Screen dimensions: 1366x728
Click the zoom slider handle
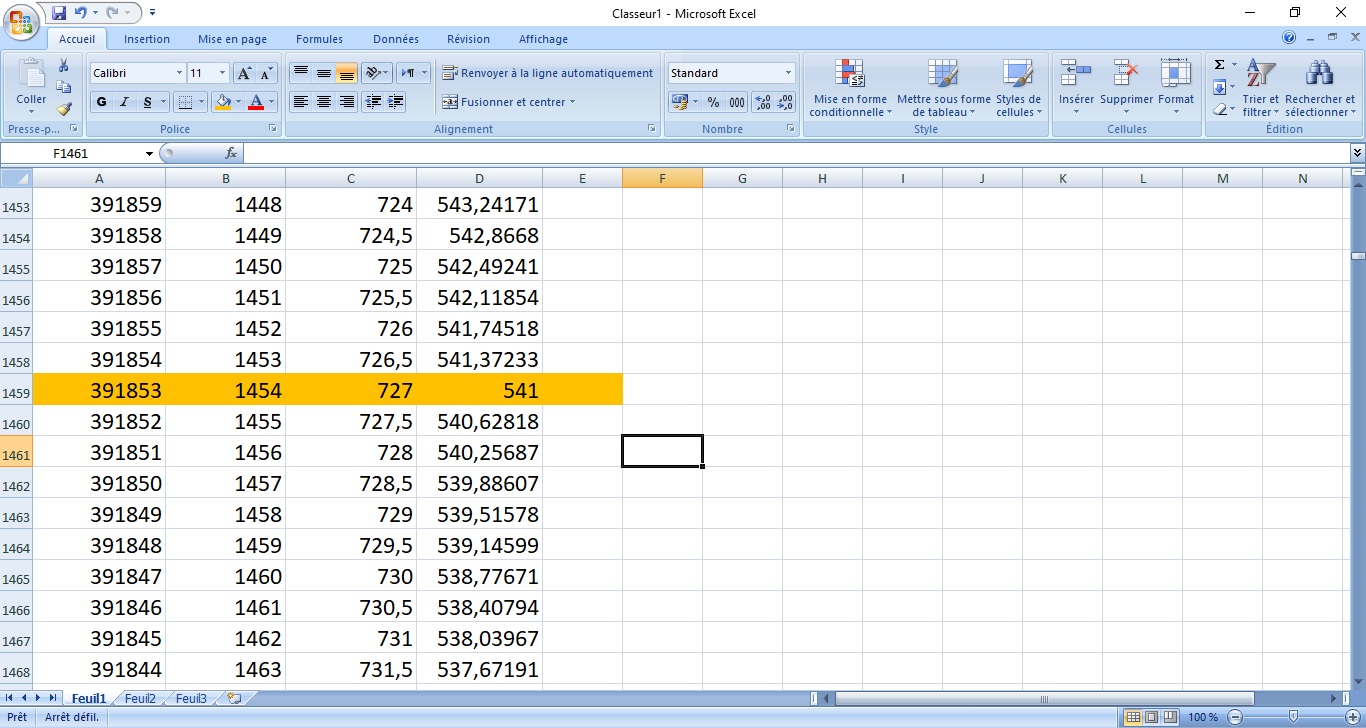click(x=1293, y=717)
